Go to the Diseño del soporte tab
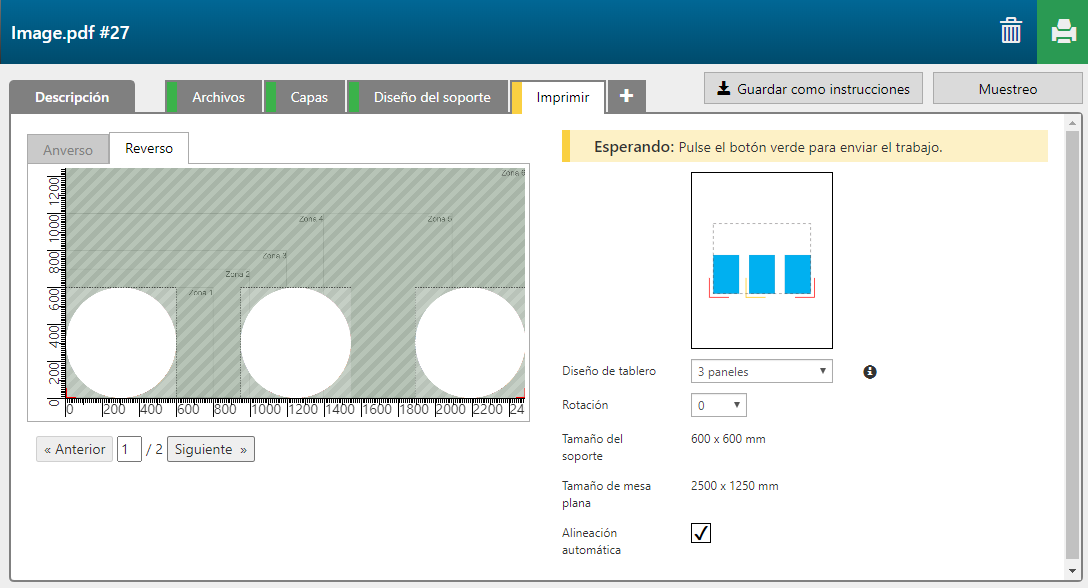Image resolution: width=1088 pixels, height=588 pixels. [432, 97]
